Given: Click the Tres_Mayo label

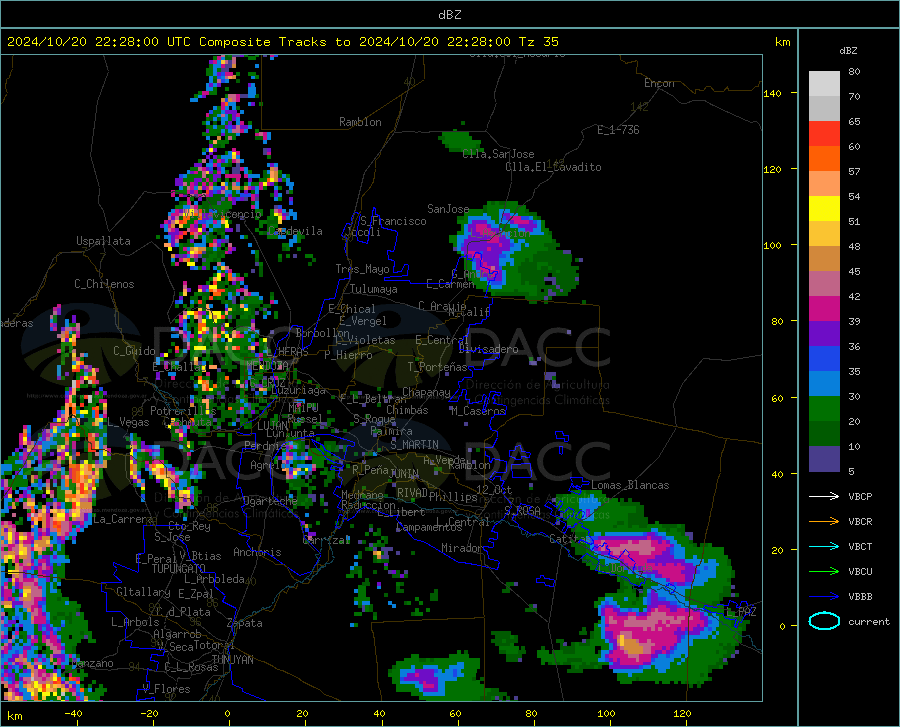Looking at the screenshot, I should [362, 269].
